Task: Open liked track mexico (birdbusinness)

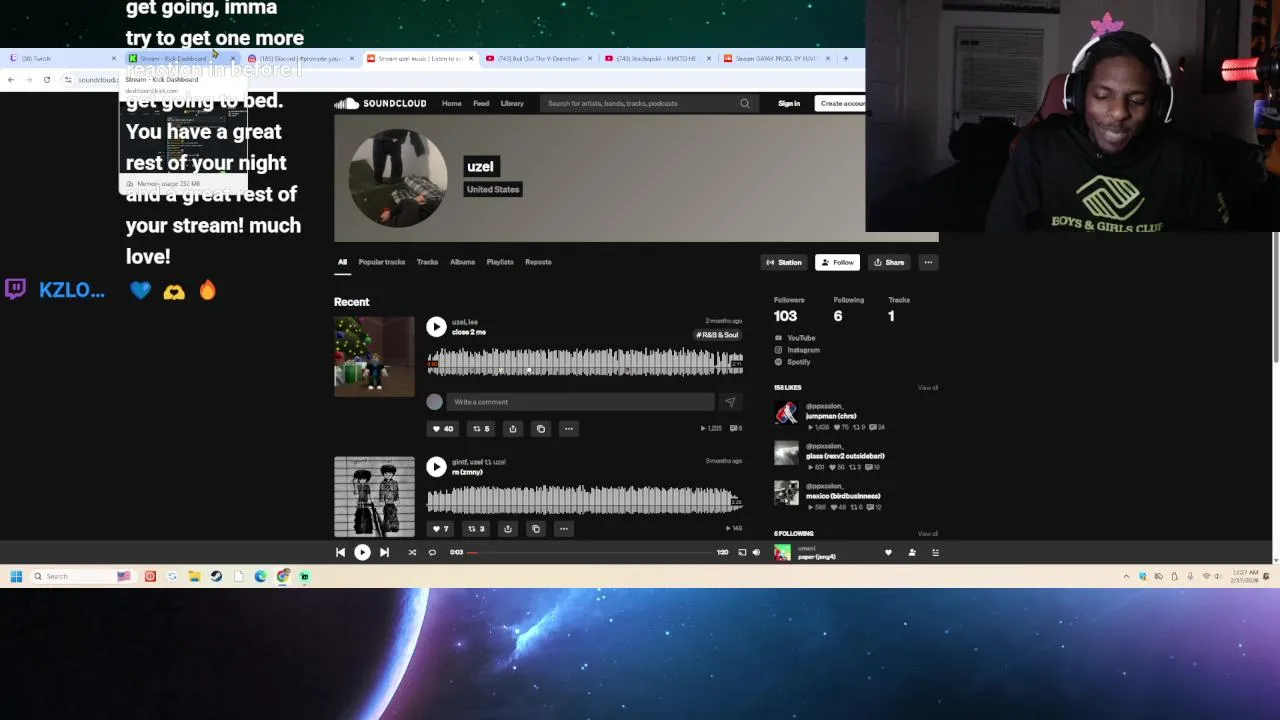Action: click(x=843, y=496)
